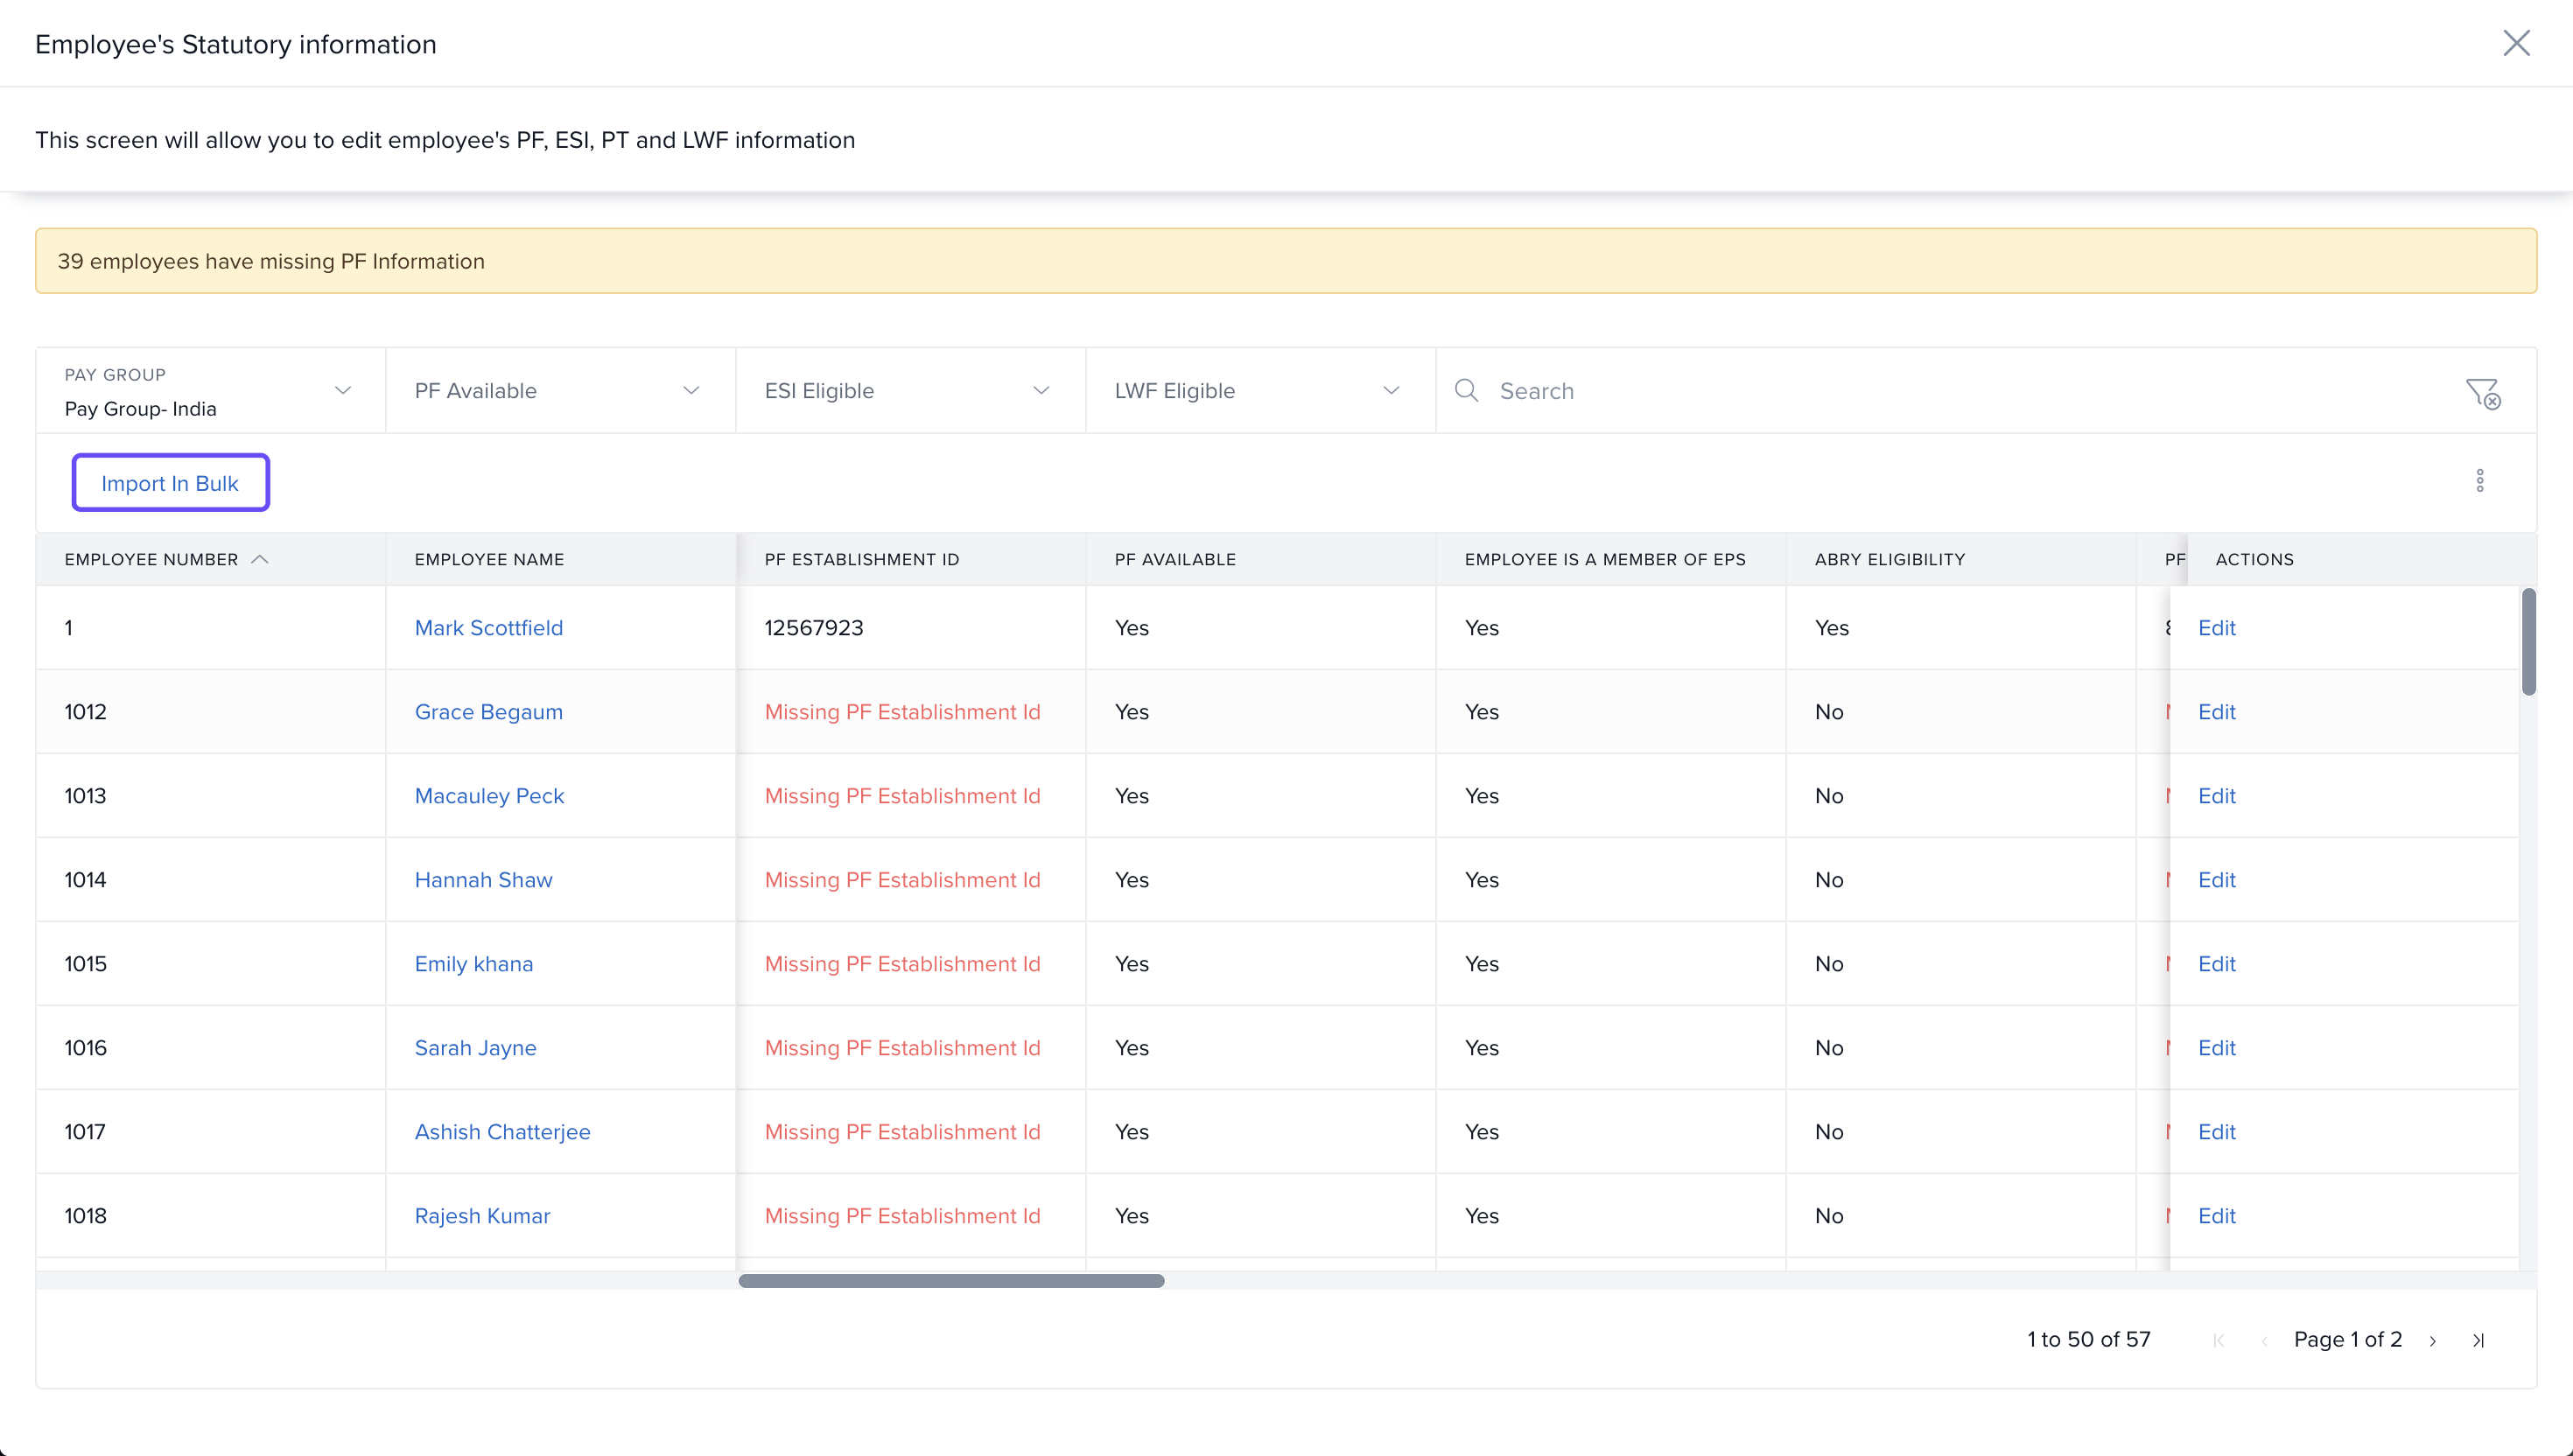The image size is (2573, 1456).
Task: Click the Import In Bulk button
Action: [x=170, y=483]
